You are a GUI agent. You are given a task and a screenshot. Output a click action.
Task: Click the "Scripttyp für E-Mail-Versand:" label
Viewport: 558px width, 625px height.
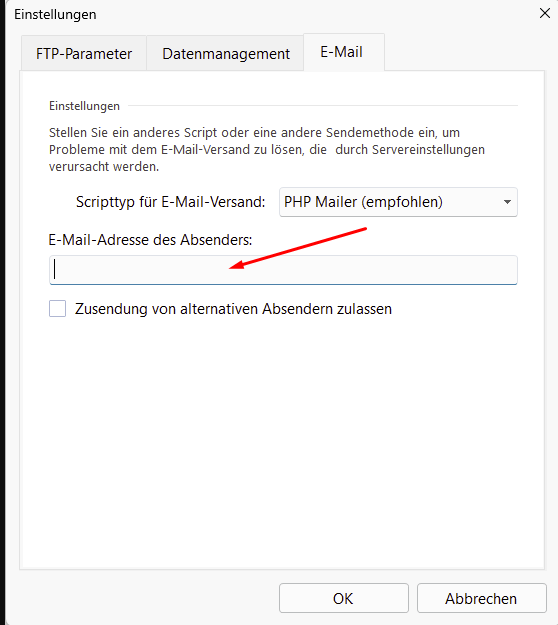[171, 202]
